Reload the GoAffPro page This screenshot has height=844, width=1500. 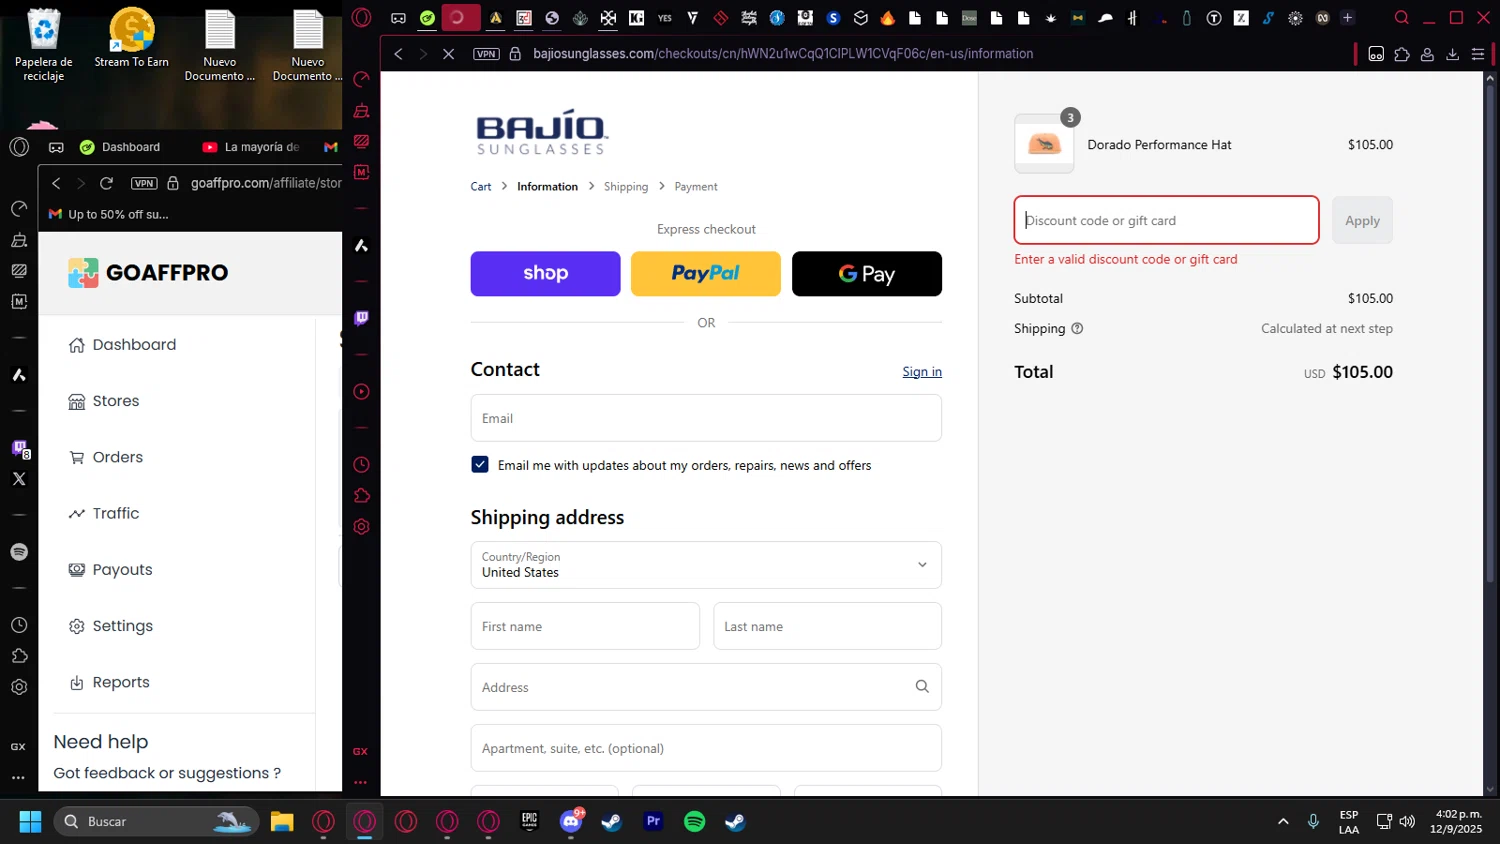pos(106,183)
